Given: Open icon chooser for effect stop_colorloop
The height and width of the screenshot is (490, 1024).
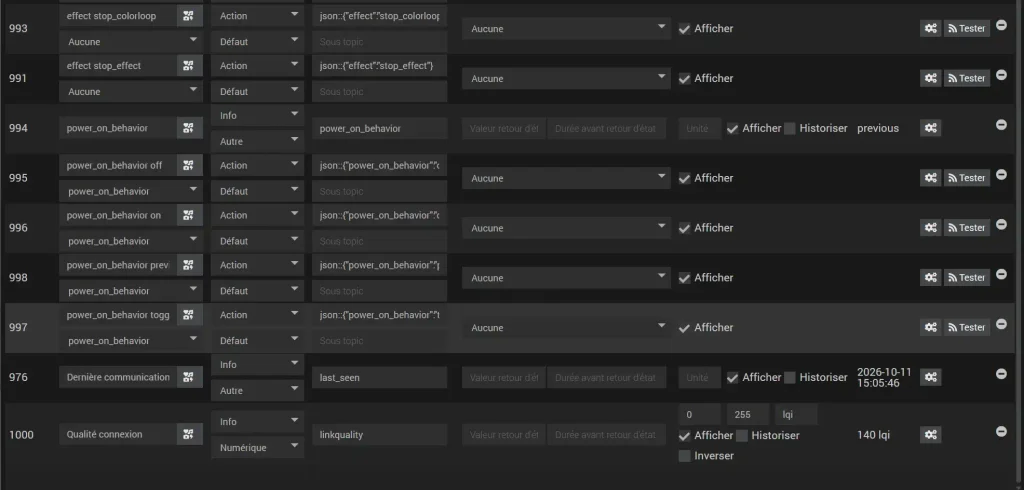Looking at the screenshot, I should pos(189,16).
